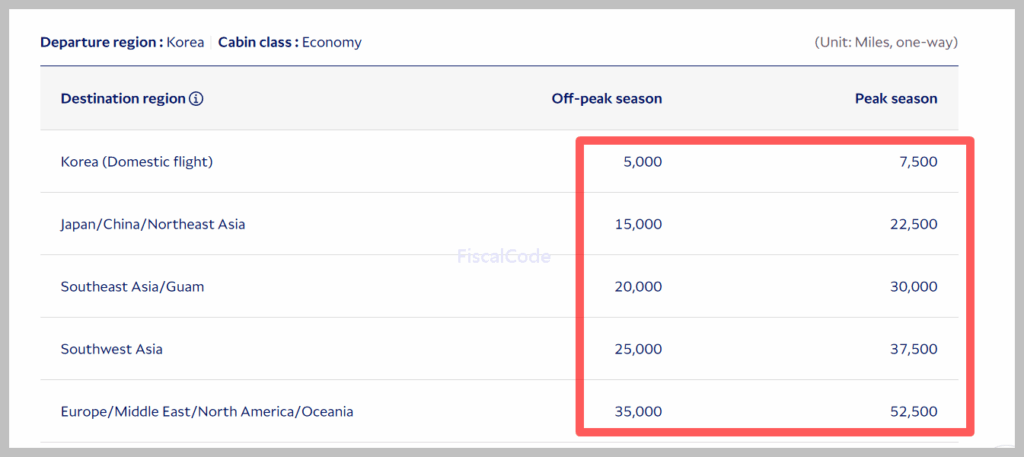Pick the 30,000 peak miles value
1024x457 pixels.
coord(913,287)
